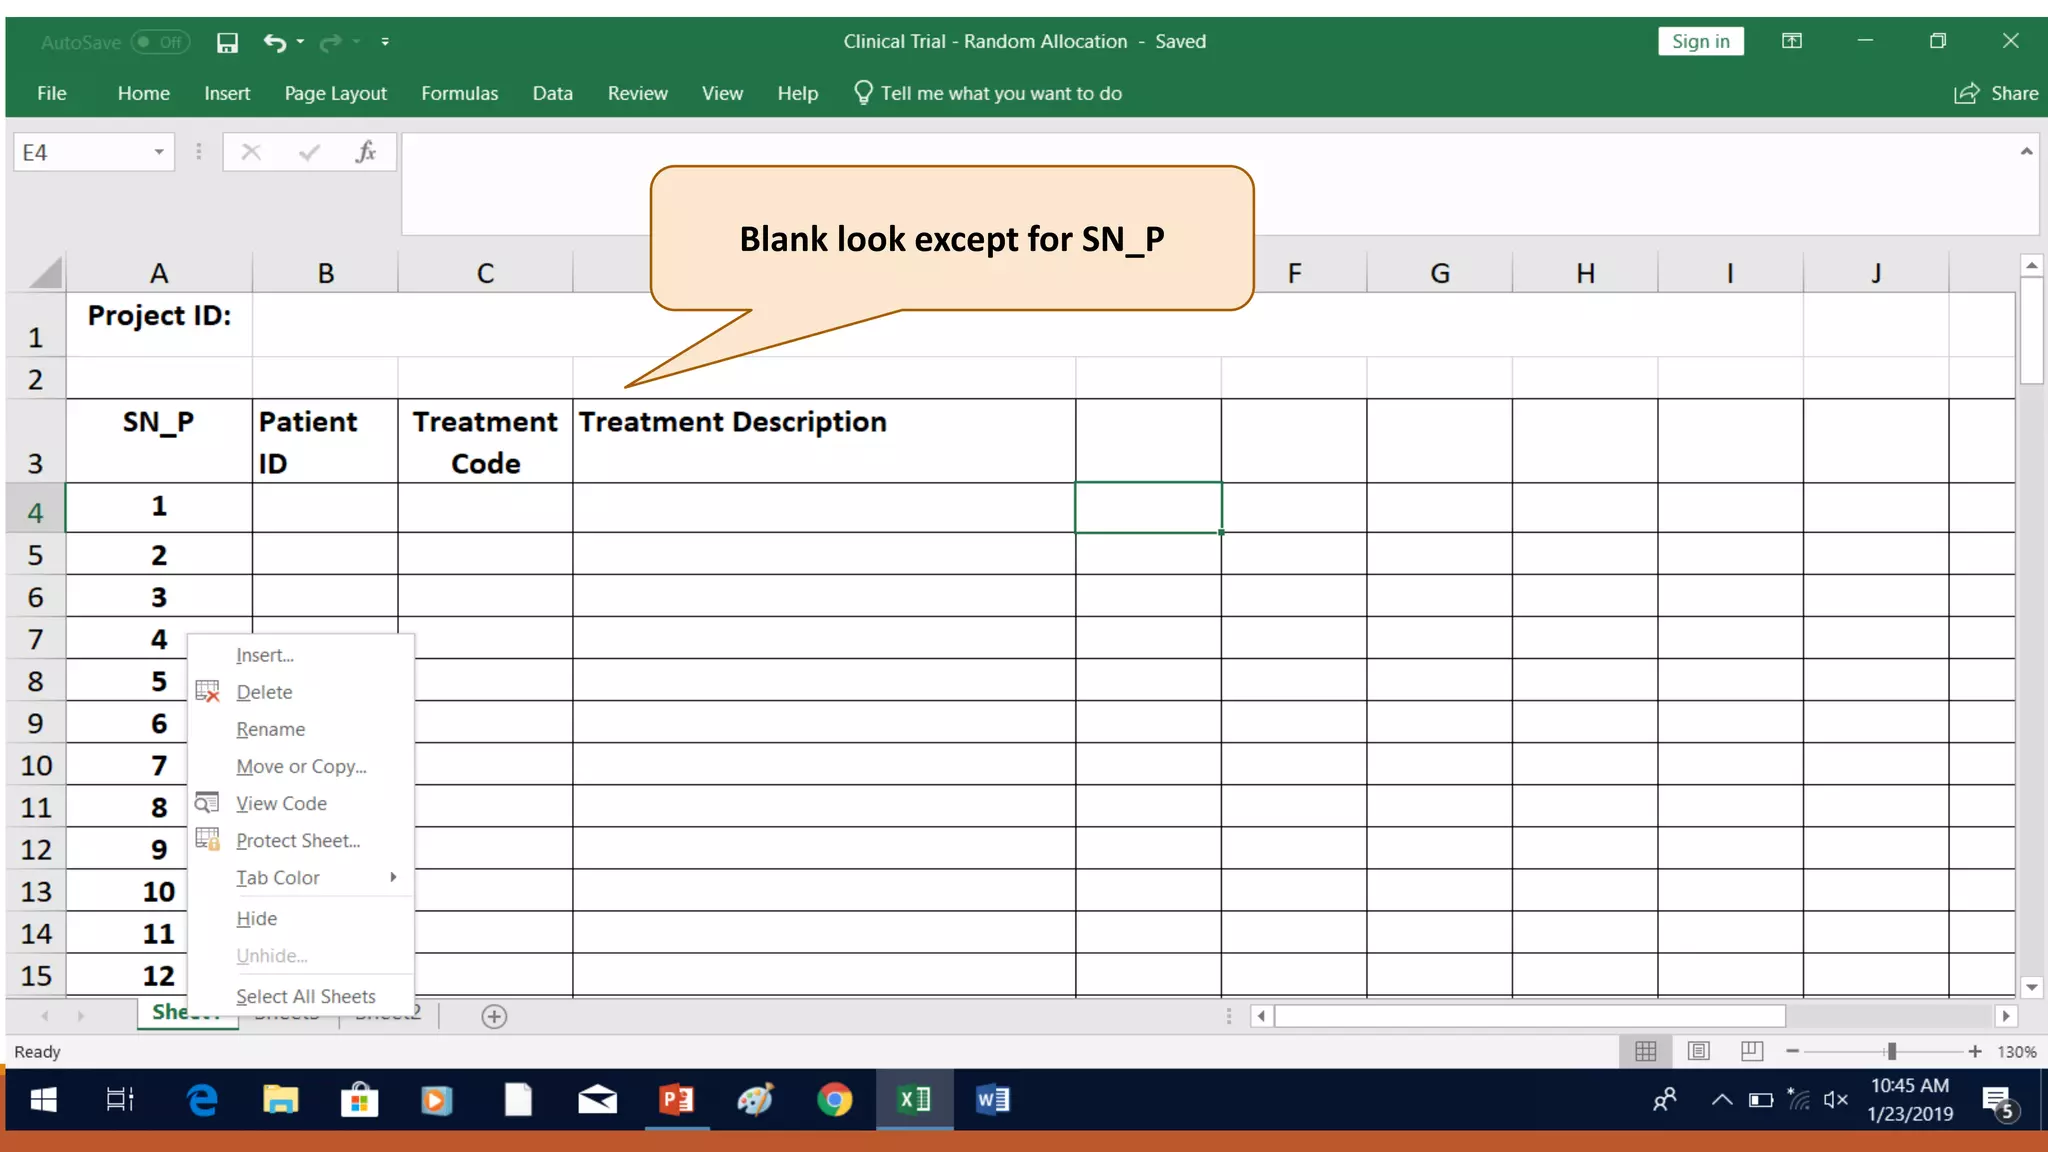2048x1152 pixels.
Task: Click the Sign in button
Action: pos(1700,41)
